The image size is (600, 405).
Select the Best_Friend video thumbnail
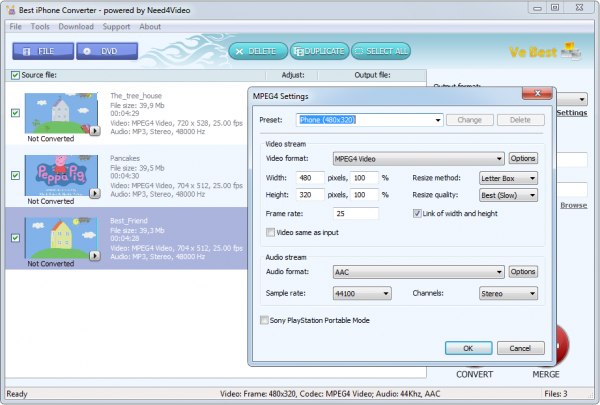(61, 238)
